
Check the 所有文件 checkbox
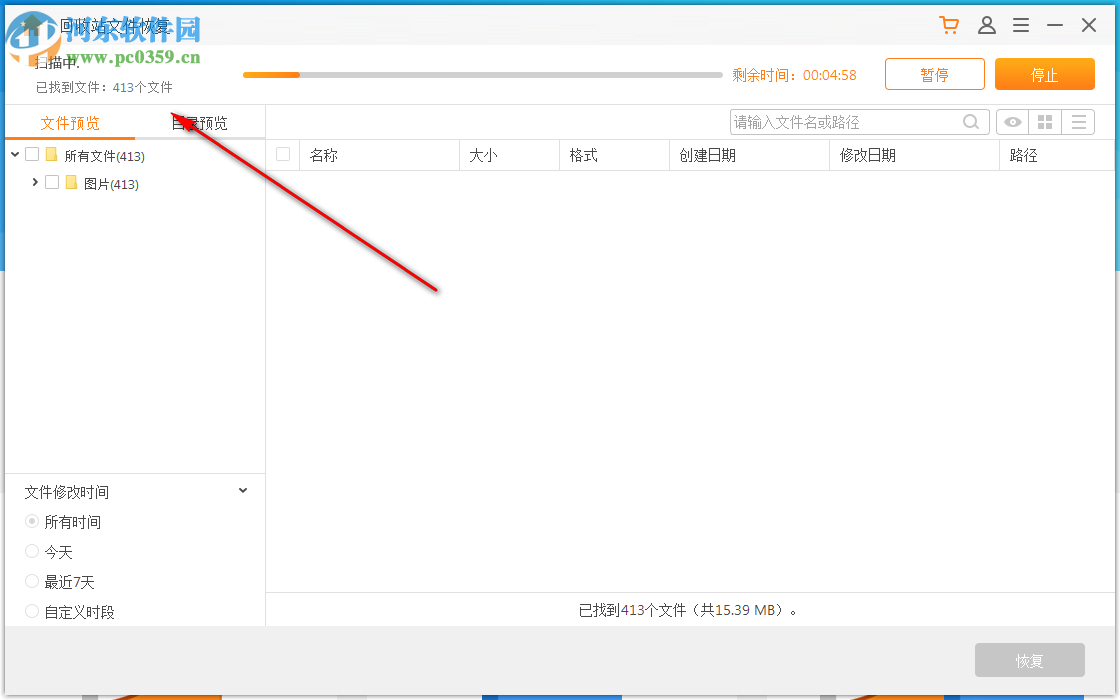pyautogui.click(x=31, y=155)
